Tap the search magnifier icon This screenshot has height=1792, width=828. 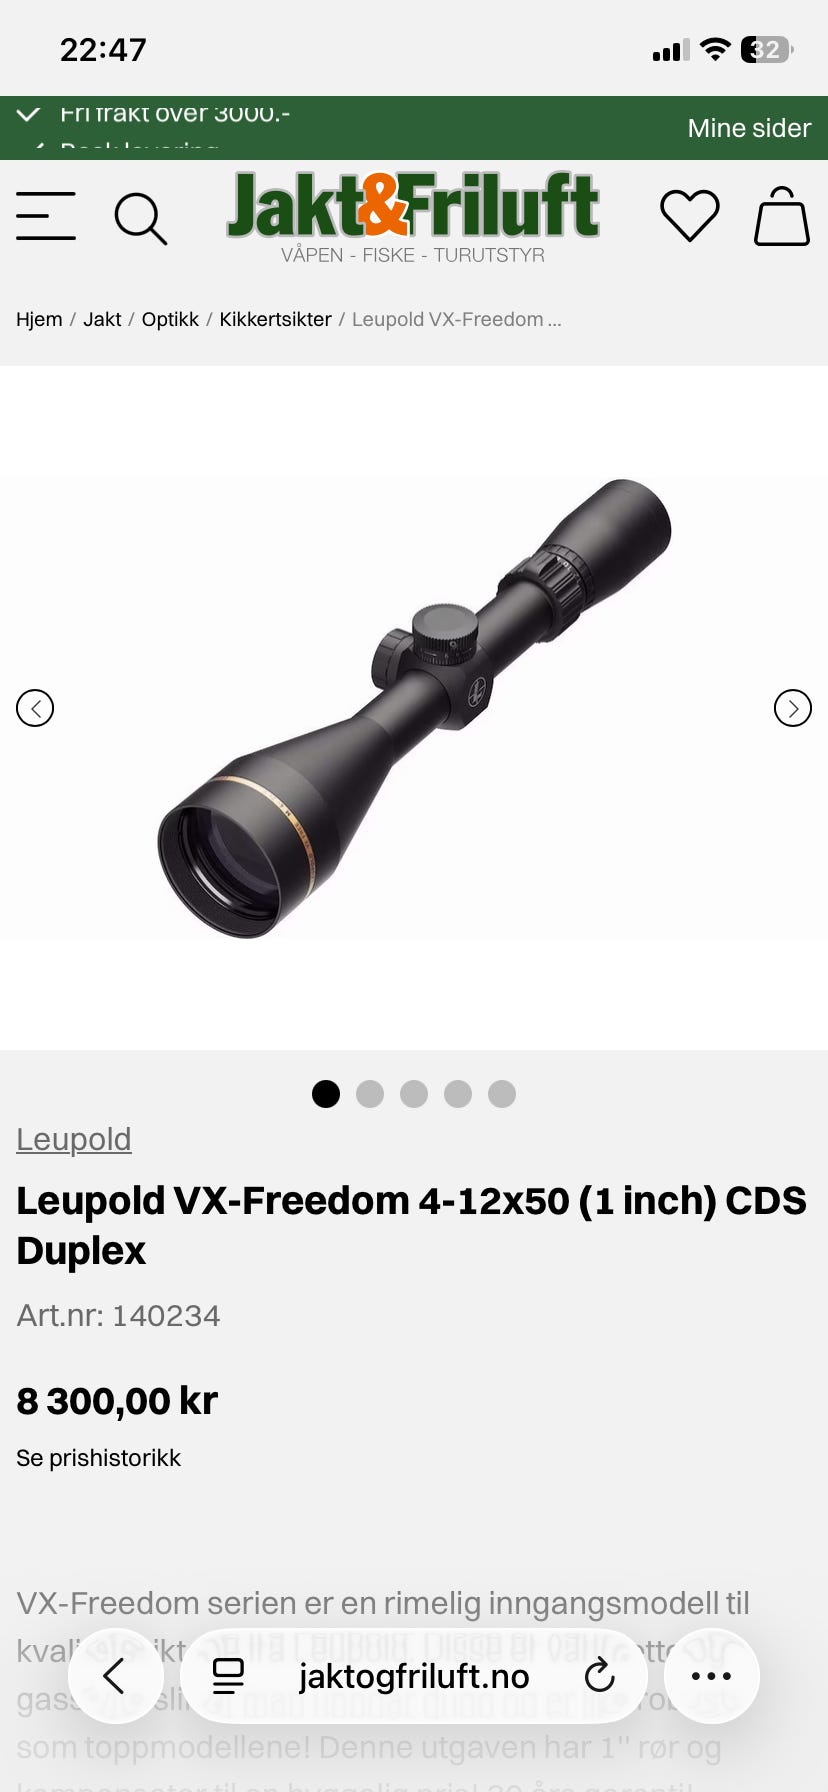140,219
